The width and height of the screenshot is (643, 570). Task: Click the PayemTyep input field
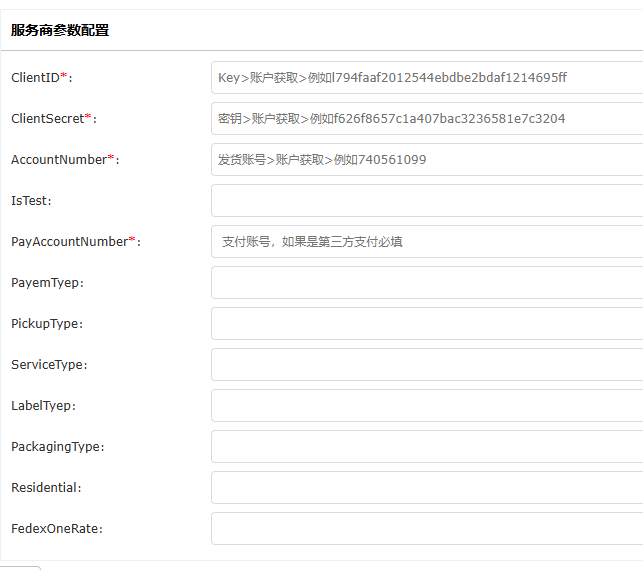[426, 283]
